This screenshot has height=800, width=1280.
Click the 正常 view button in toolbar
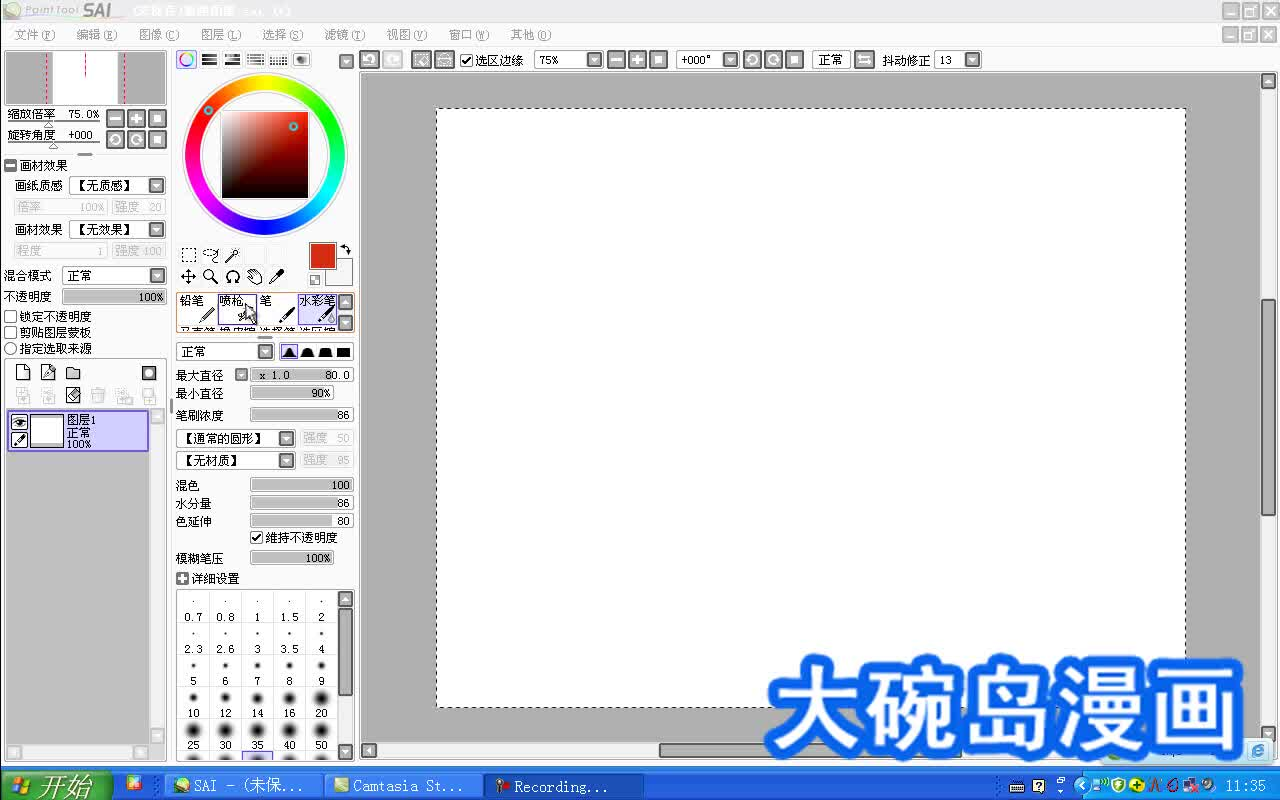(831, 60)
